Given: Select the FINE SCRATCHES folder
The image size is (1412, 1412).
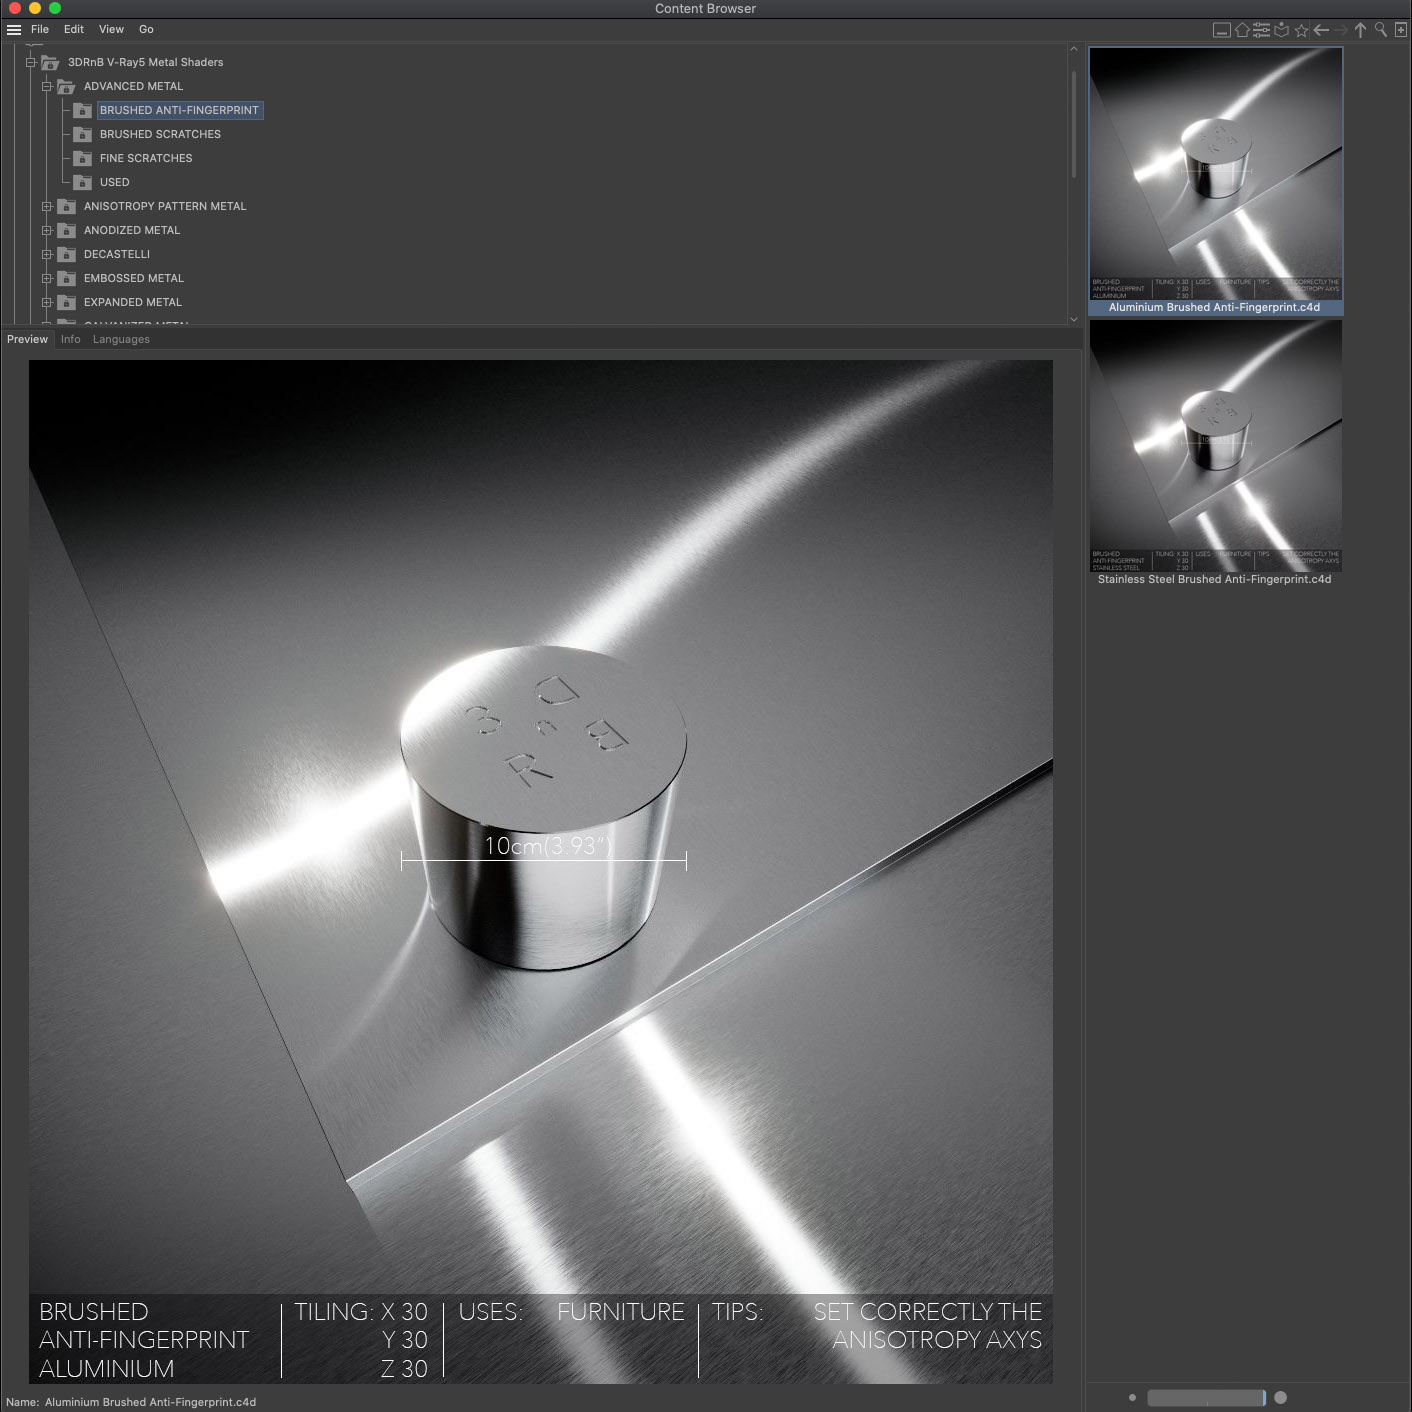Looking at the screenshot, I should 146,158.
